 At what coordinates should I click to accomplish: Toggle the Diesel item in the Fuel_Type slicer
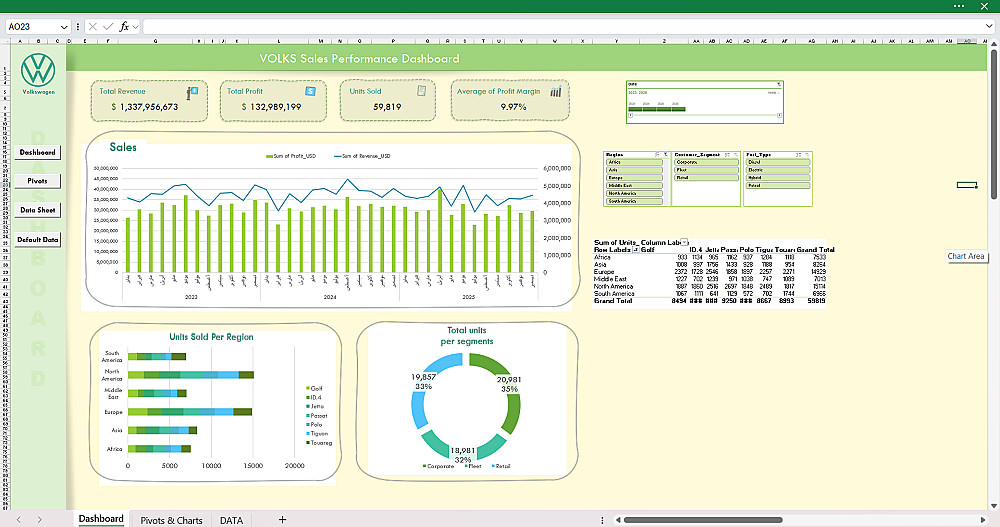coord(778,162)
